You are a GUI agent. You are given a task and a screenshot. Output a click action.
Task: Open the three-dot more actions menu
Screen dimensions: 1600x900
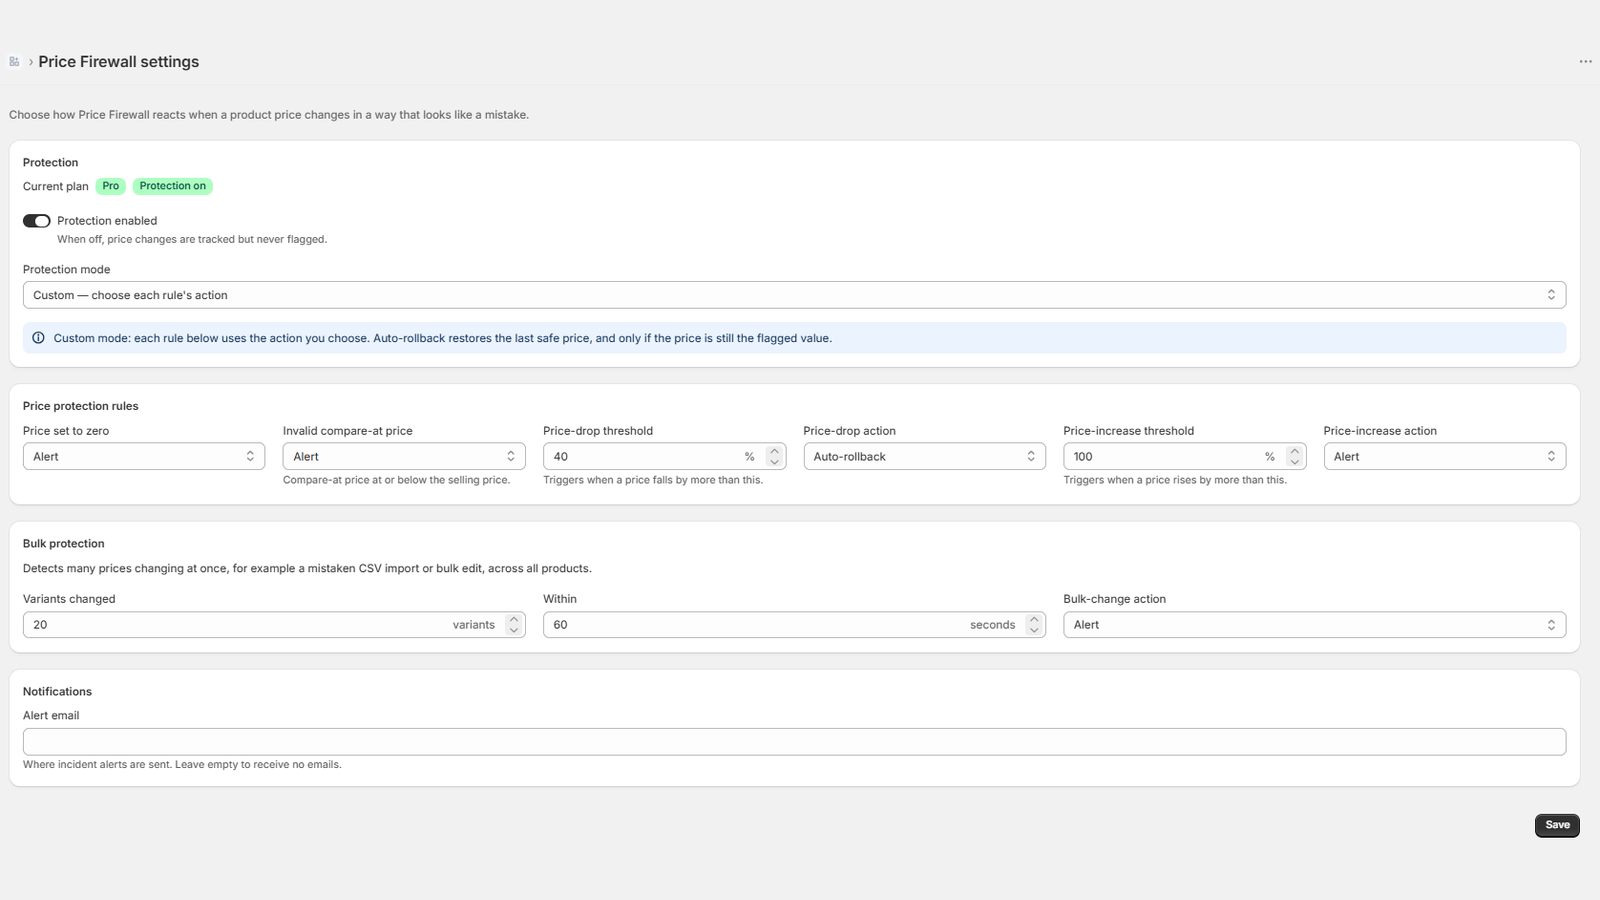[1585, 62]
